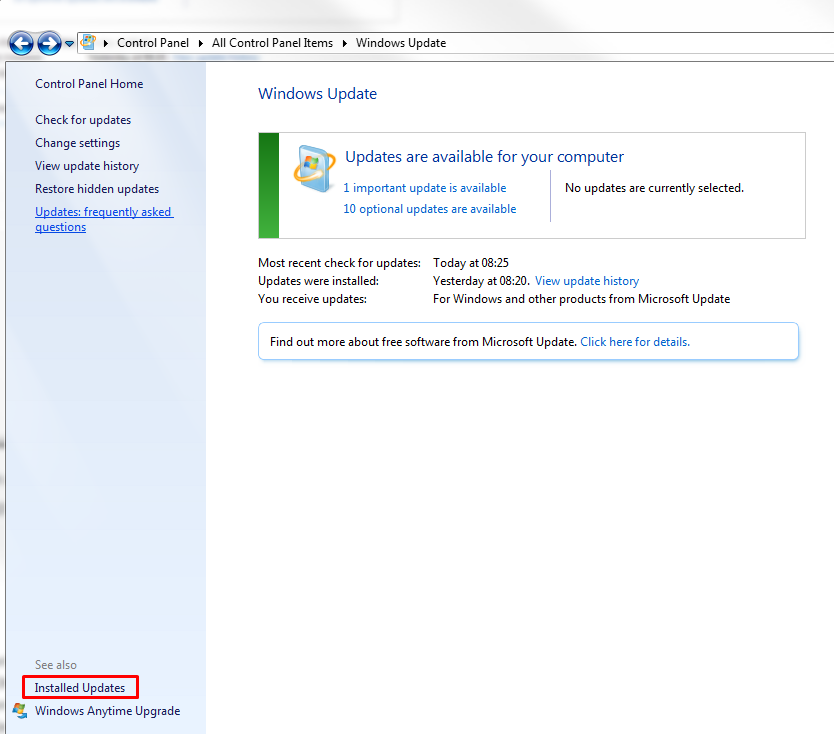Expand the arrow after Control Panel breadcrumb
The width and height of the screenshot is (834, 734).
[x=201, y=43]
